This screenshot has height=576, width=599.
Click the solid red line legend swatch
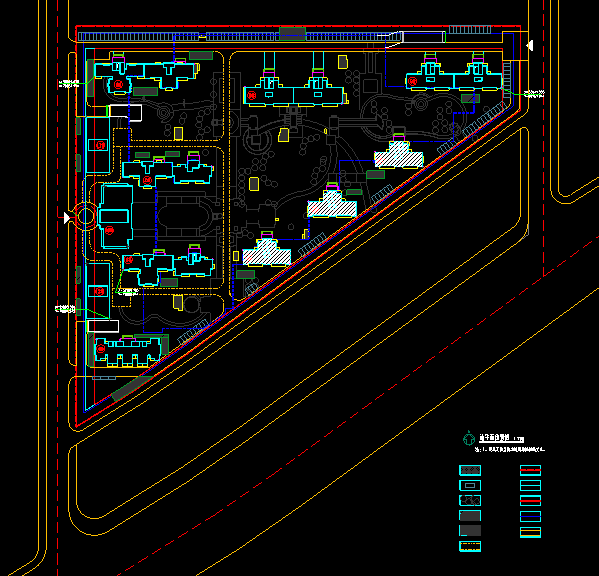click(531, 500)
